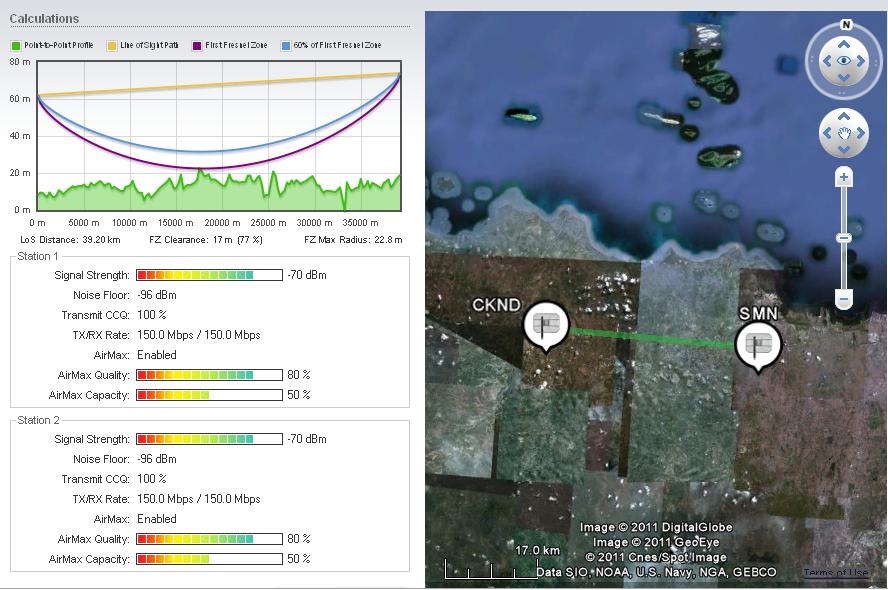Click the "Station 1" group label
888x590 pixels.
(38, 256)
